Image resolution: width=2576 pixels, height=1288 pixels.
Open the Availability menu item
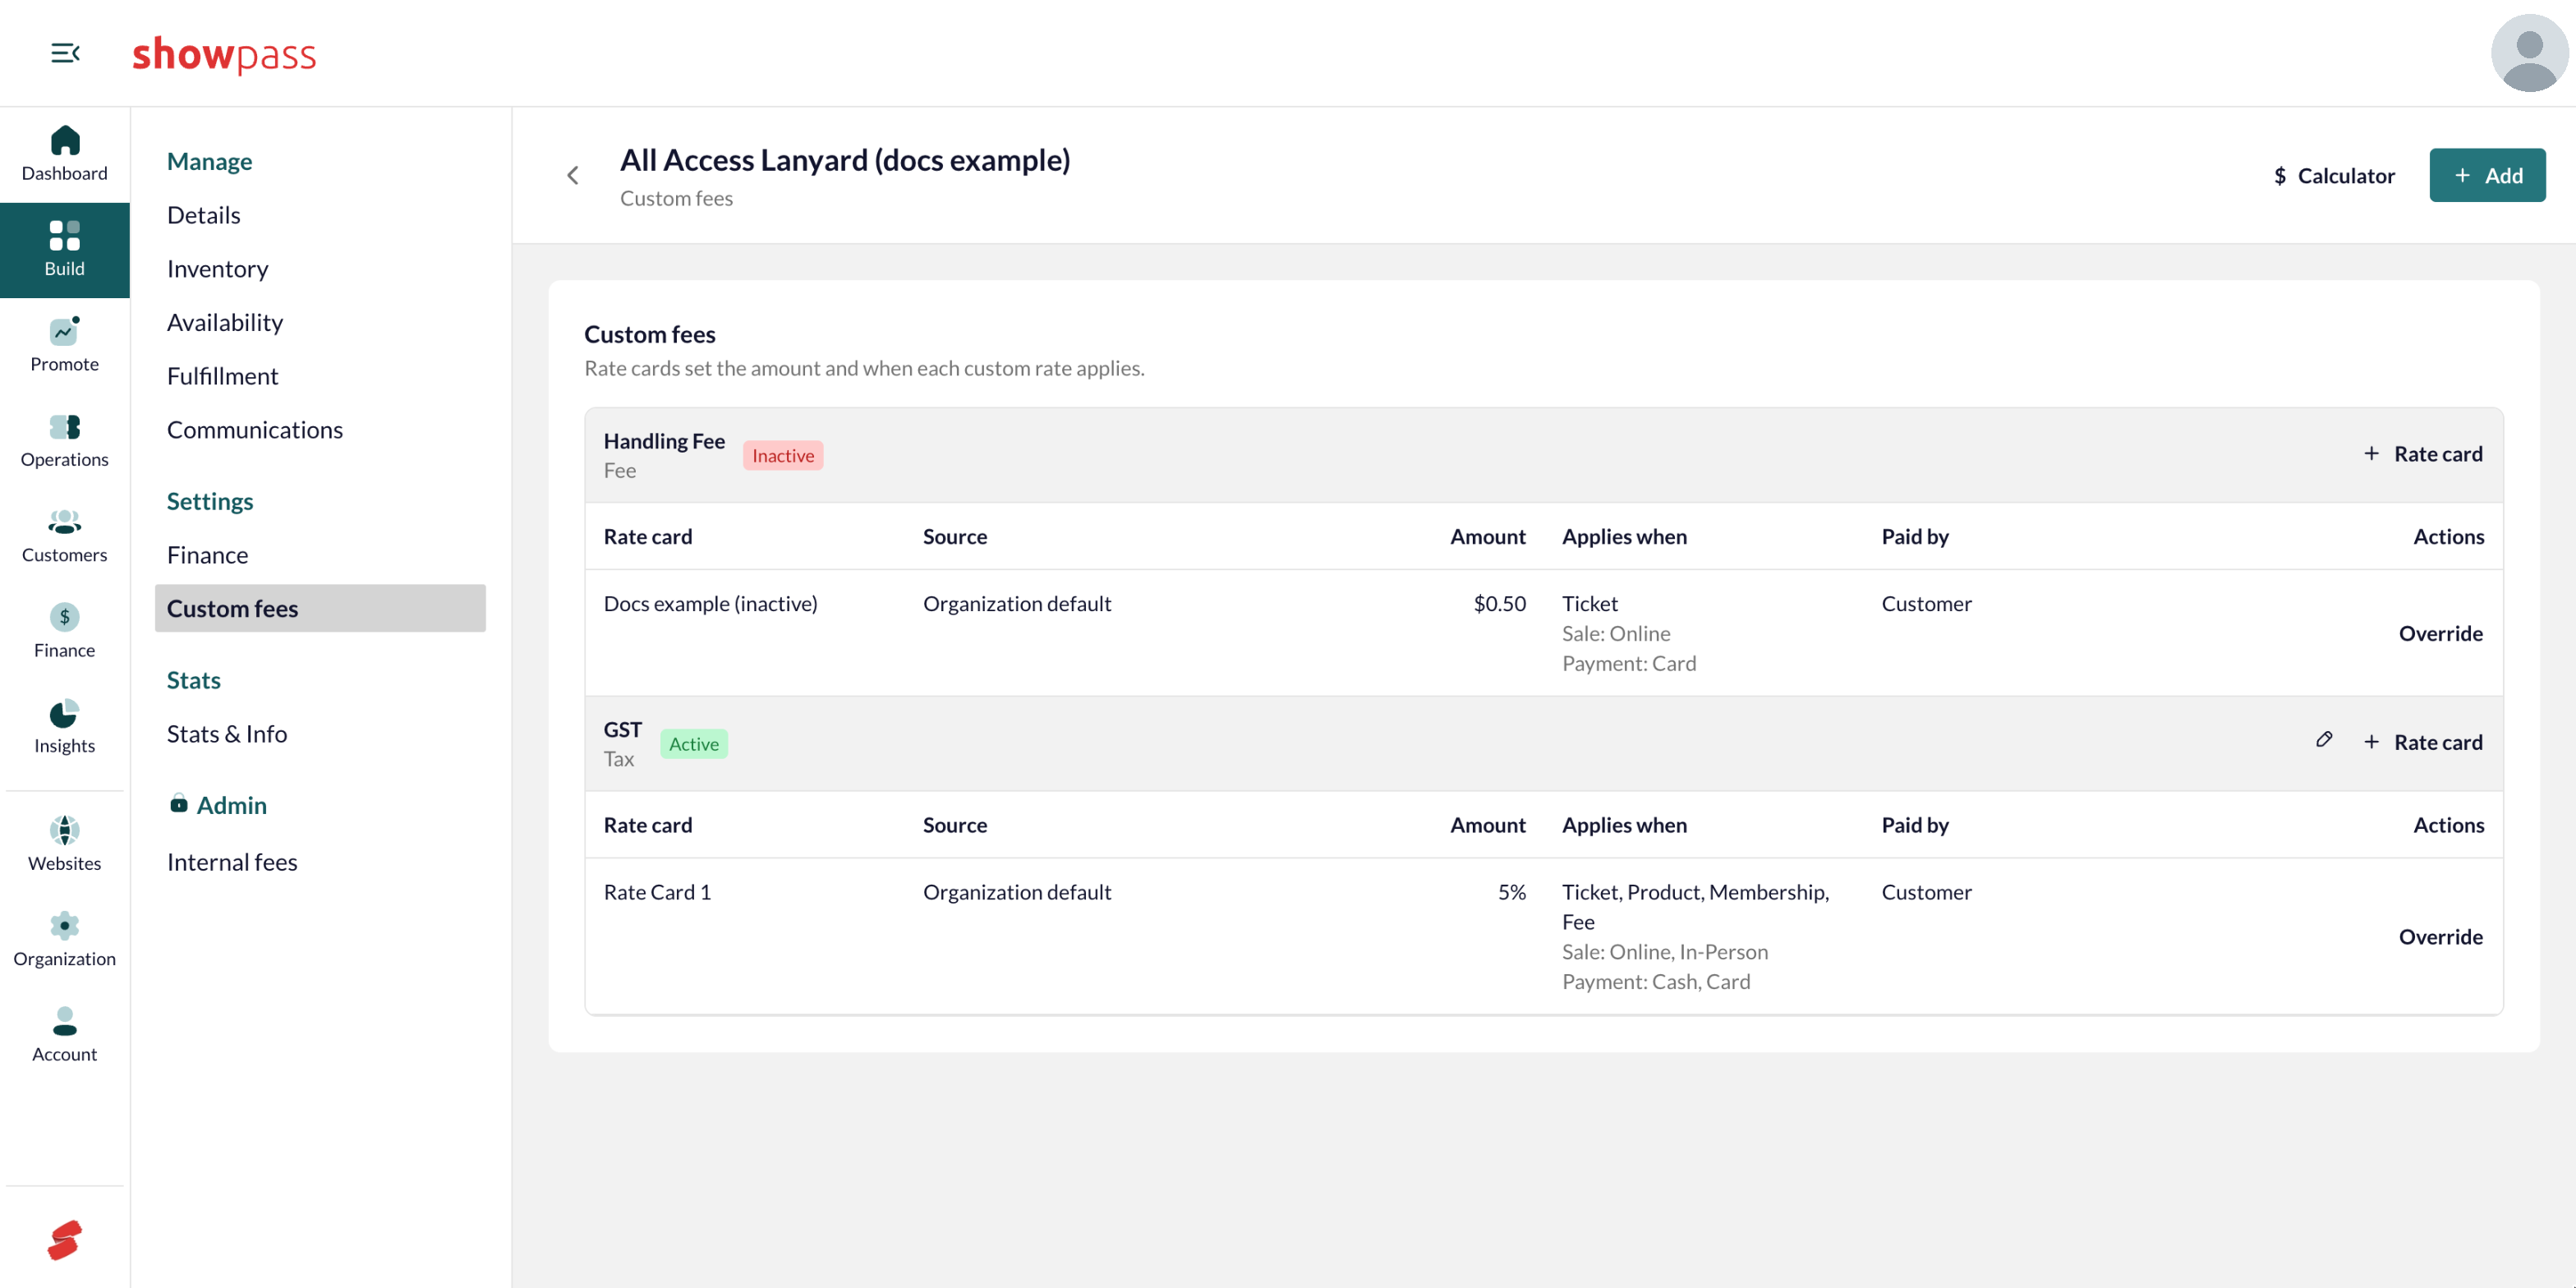tap(225, 322)
